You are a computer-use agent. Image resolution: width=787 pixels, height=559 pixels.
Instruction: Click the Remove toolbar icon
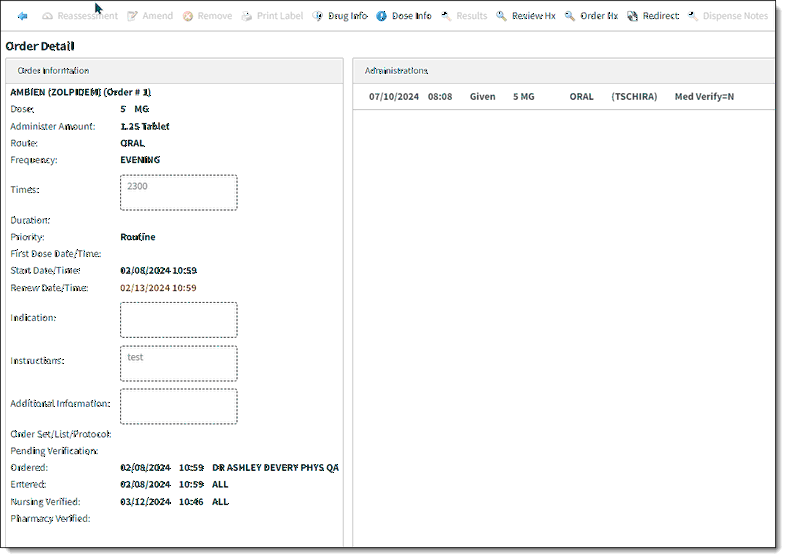point(188,16)
